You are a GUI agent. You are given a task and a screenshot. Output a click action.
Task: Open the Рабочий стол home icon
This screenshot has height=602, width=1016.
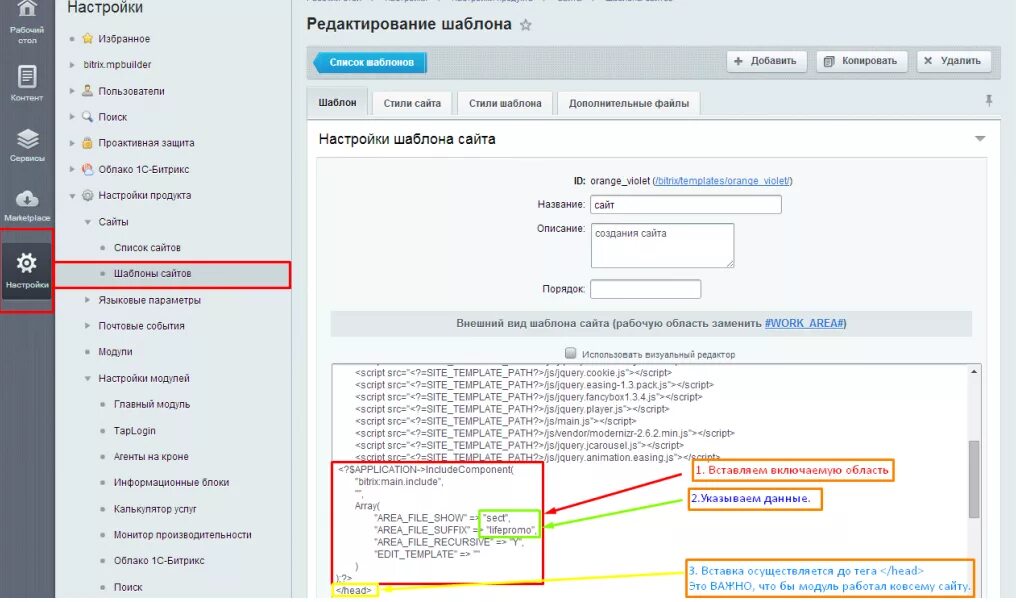(27, 8)
